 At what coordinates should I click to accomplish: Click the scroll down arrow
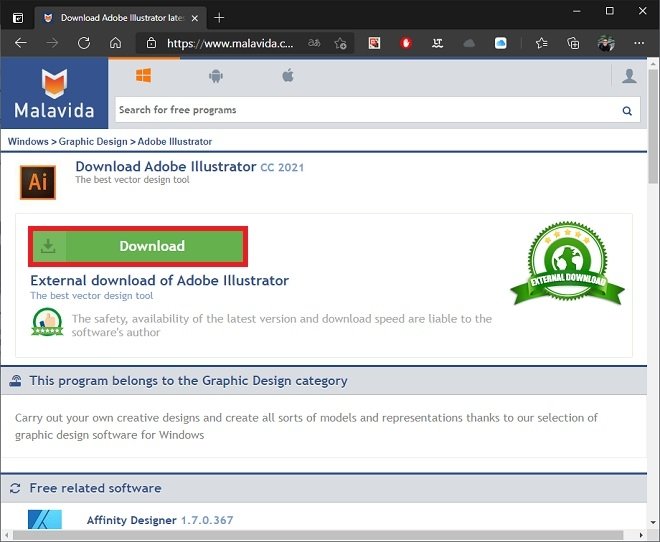point(653,522)
